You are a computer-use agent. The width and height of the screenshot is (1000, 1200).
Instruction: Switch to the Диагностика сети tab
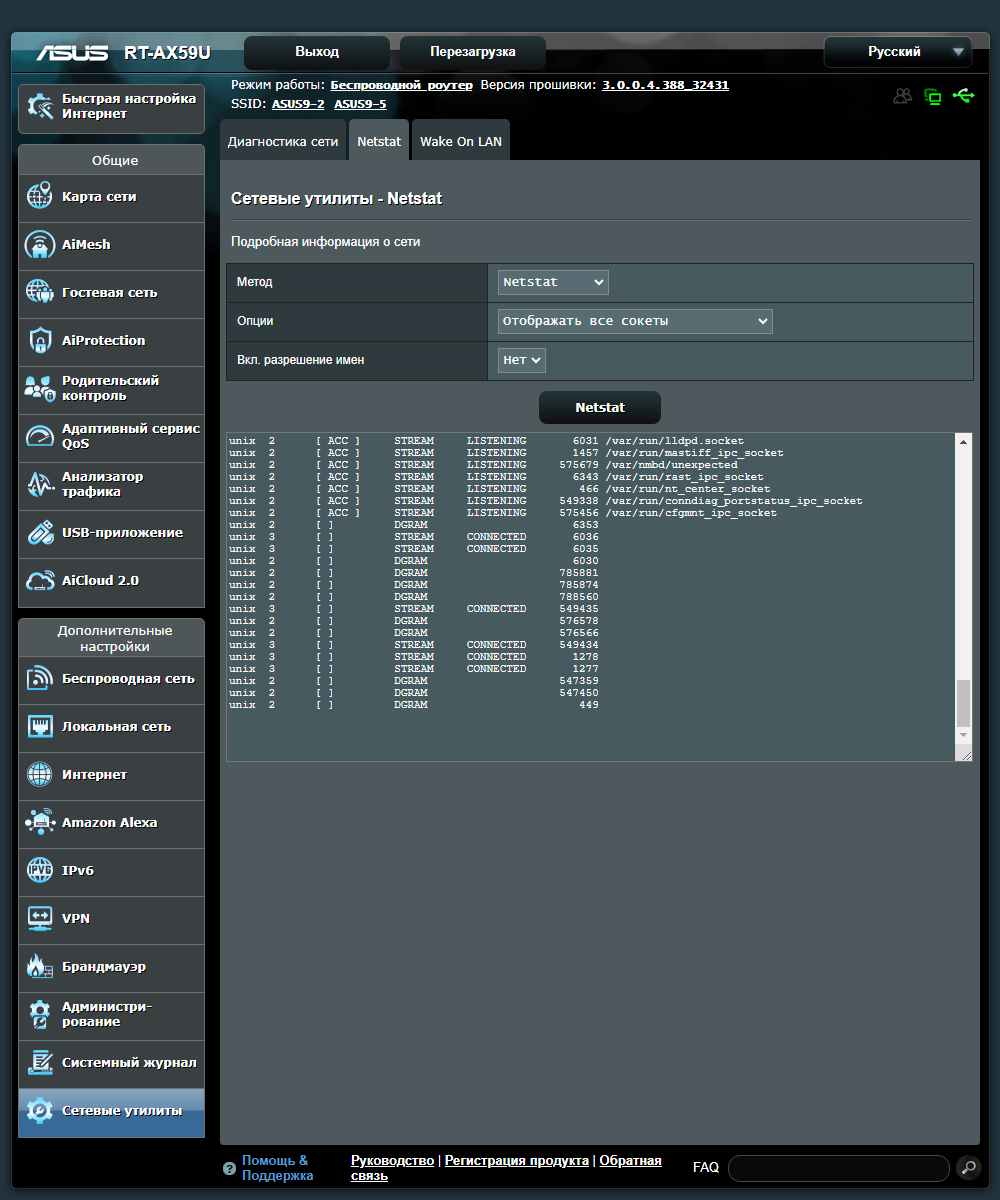point(283,141)
